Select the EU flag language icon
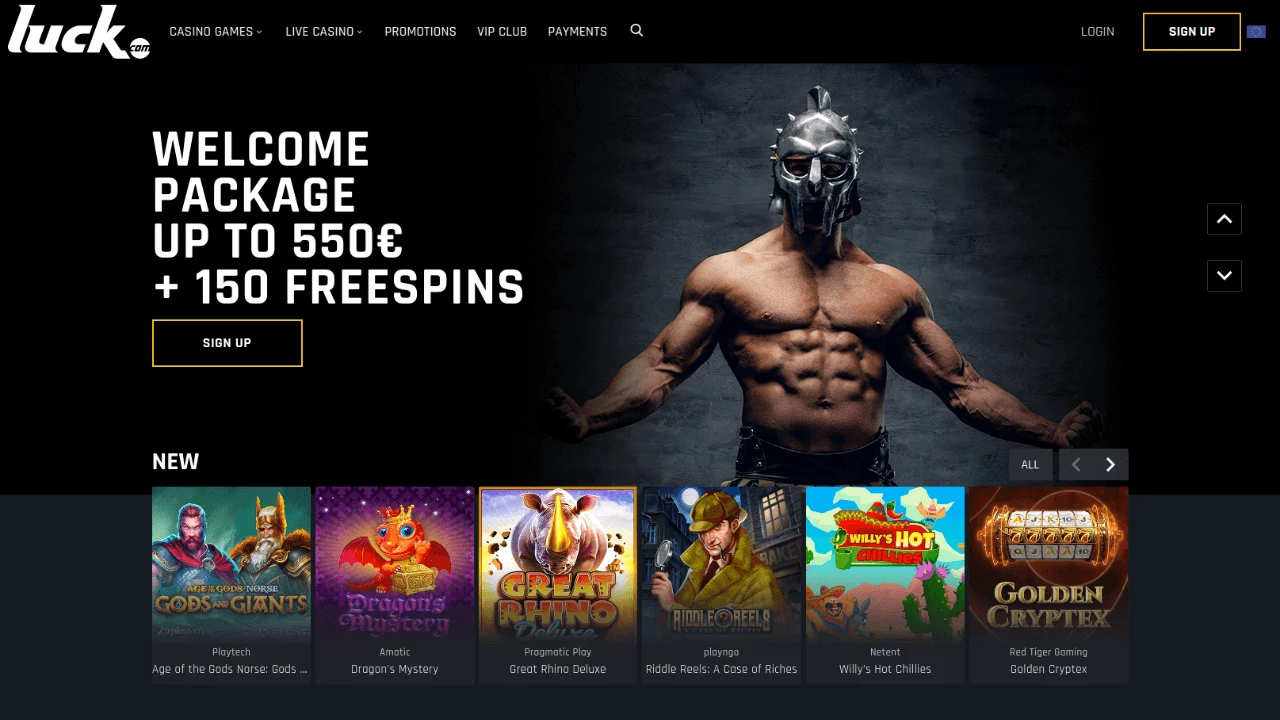The width and height of the screenshot is (1280, 720). click(x=1256, y=31)
